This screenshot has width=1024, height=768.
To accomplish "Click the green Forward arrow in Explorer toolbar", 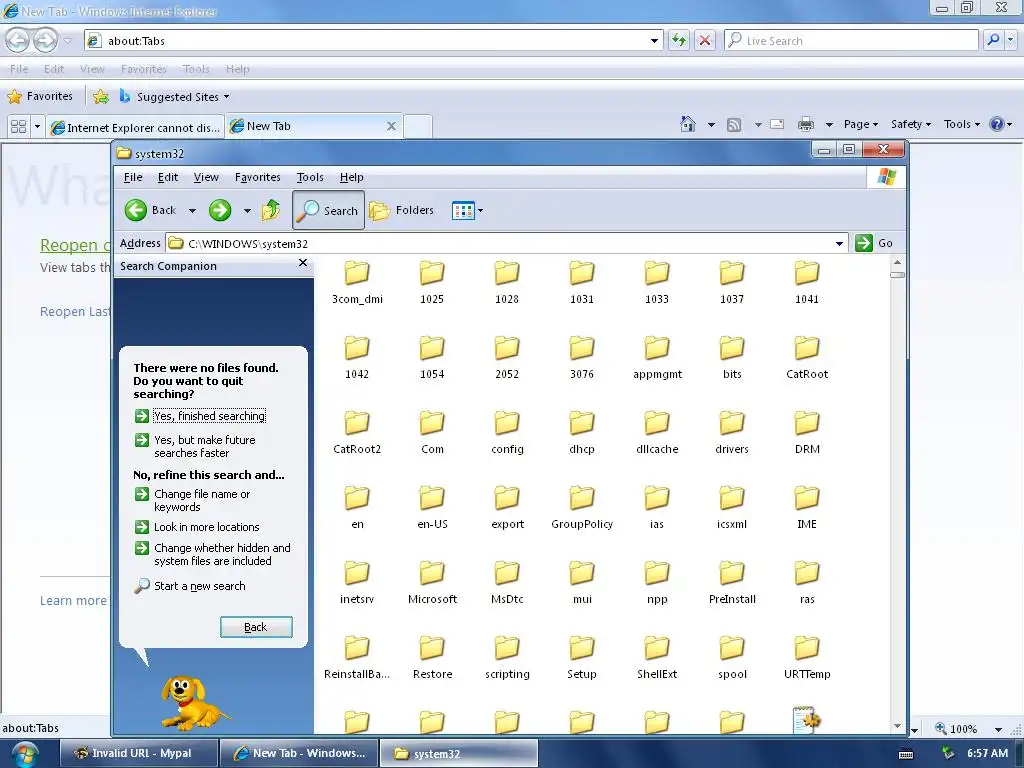I will click(x=220, y=210).
